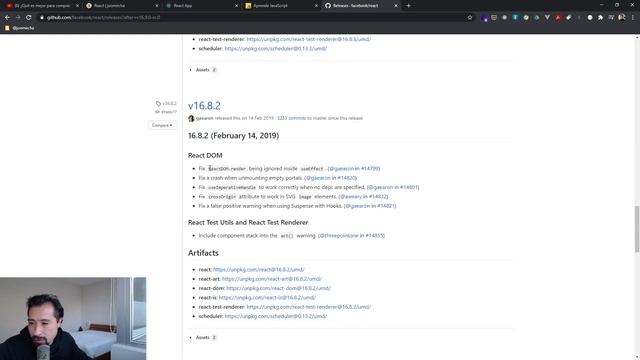Open the @aweary user link
Image resolution: width=640 pixels, height=360 pixels.
(350, 197)
